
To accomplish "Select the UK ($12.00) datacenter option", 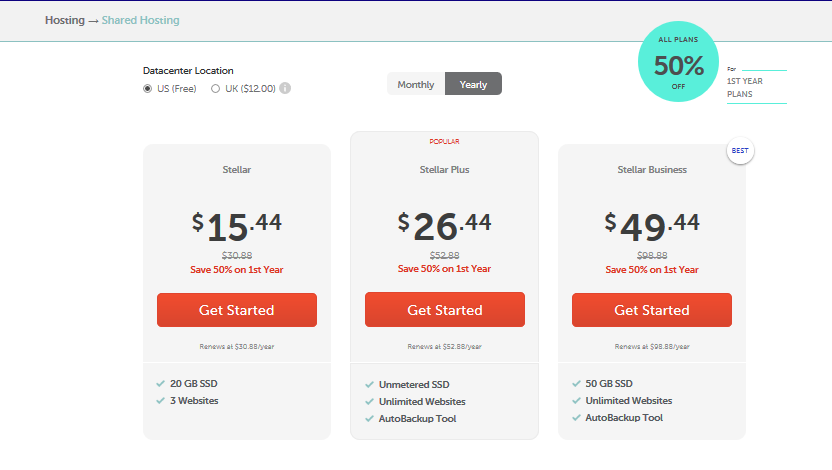I will tap(215, 89).
